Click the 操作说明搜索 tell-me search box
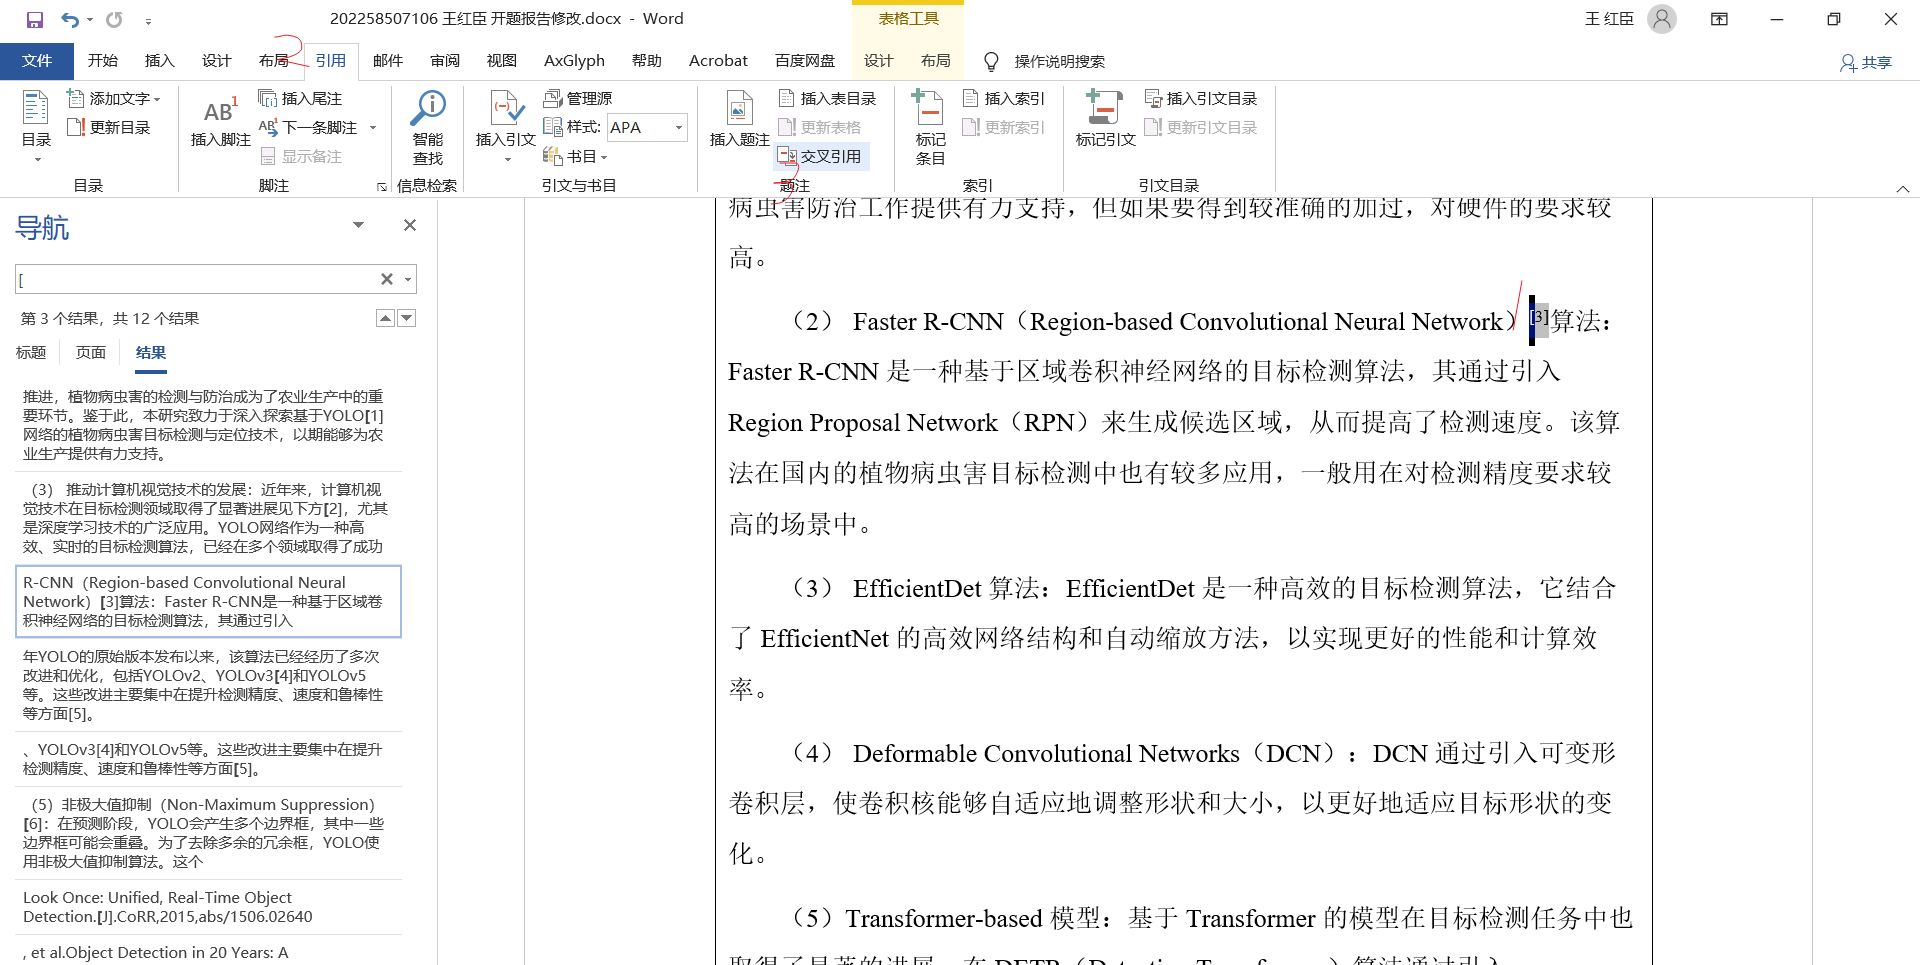 1059,62
